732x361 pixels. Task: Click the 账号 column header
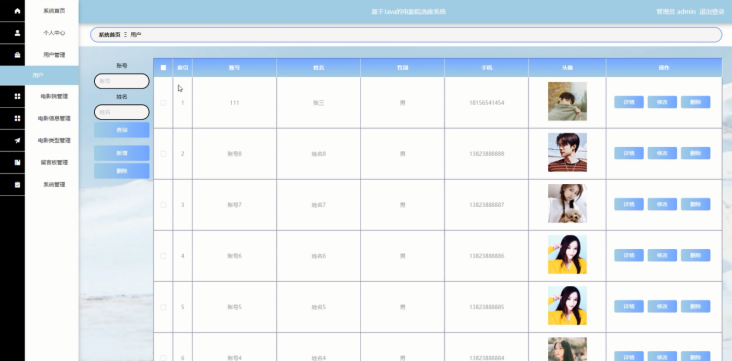234,68
